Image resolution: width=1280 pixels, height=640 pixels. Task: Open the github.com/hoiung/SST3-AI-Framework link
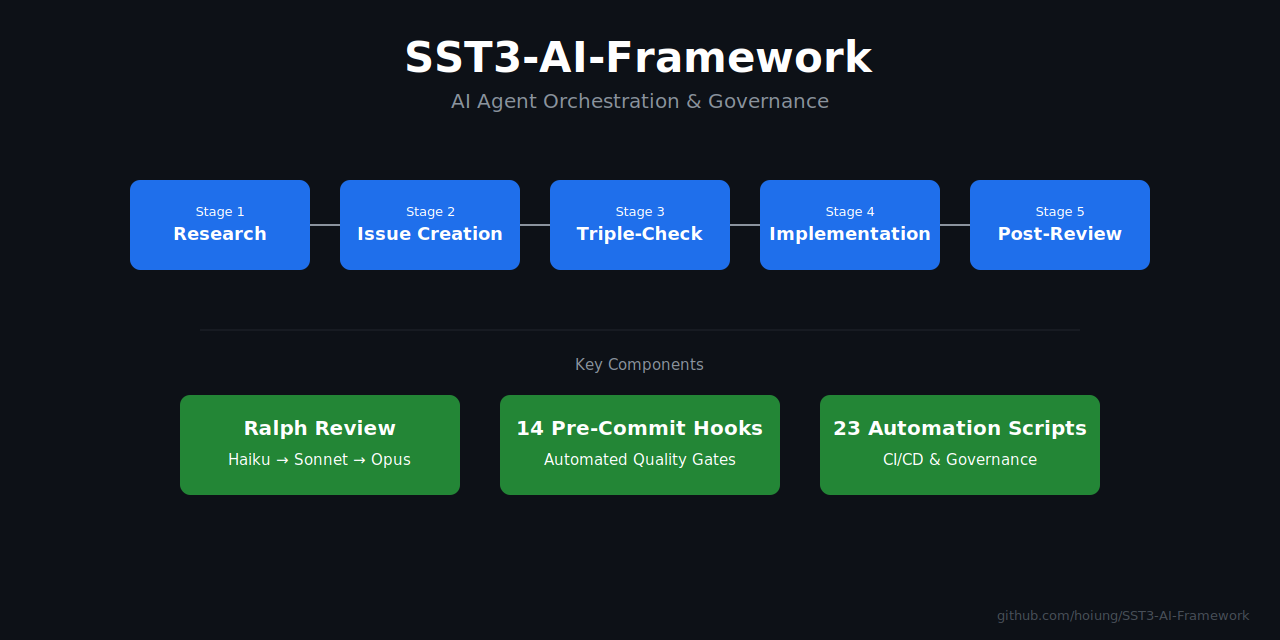(1123, 616)
